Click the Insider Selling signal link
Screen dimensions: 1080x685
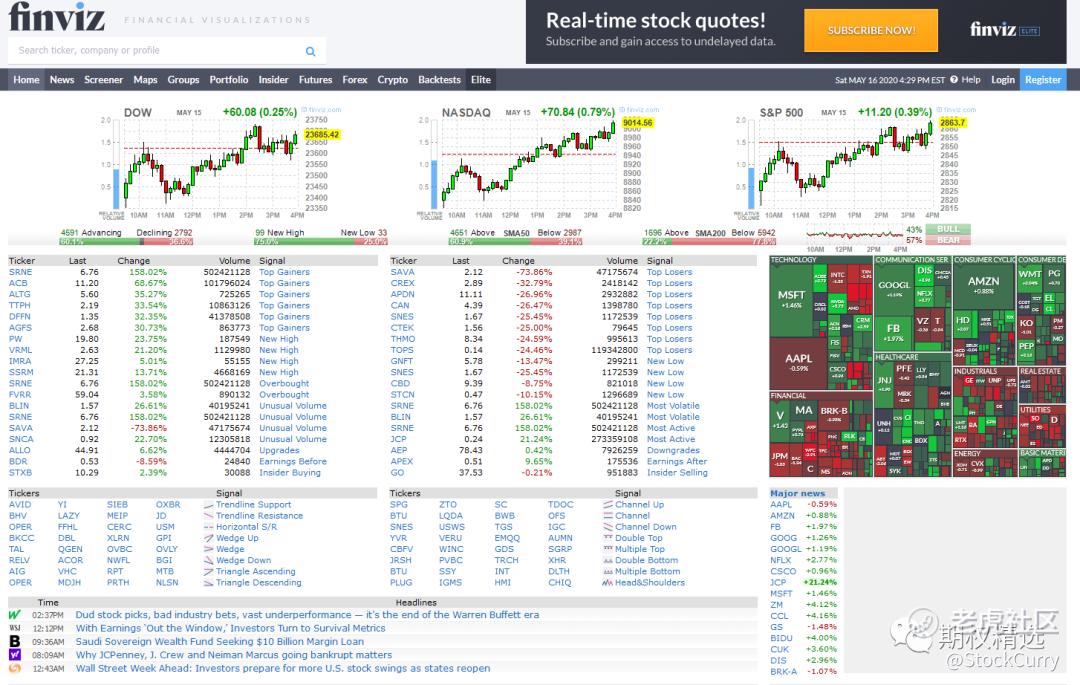[x=677, y=472]
